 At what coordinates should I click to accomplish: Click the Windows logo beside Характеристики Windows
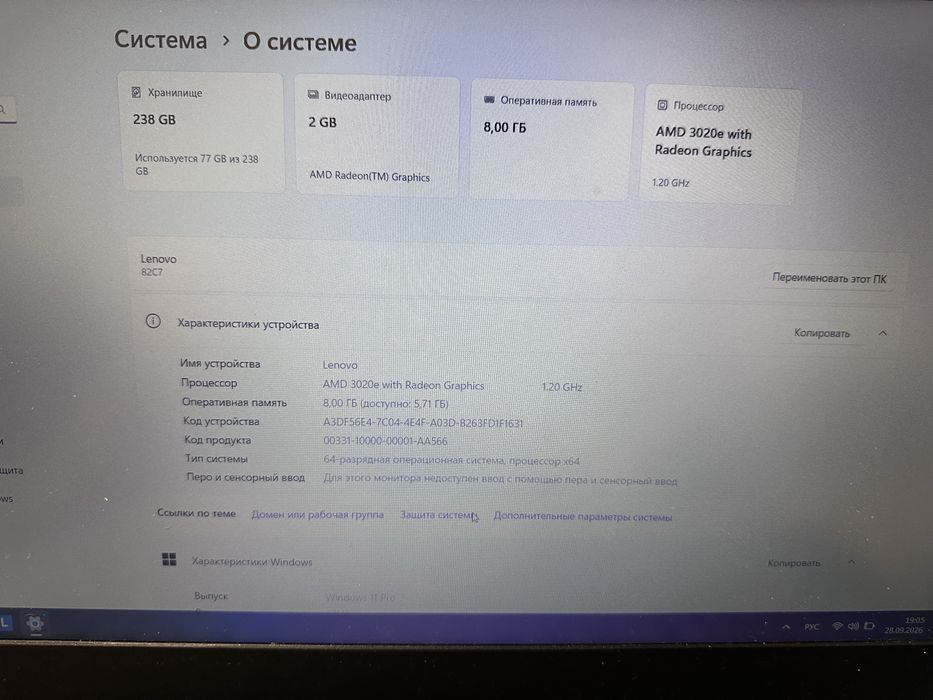click(169, 559)
